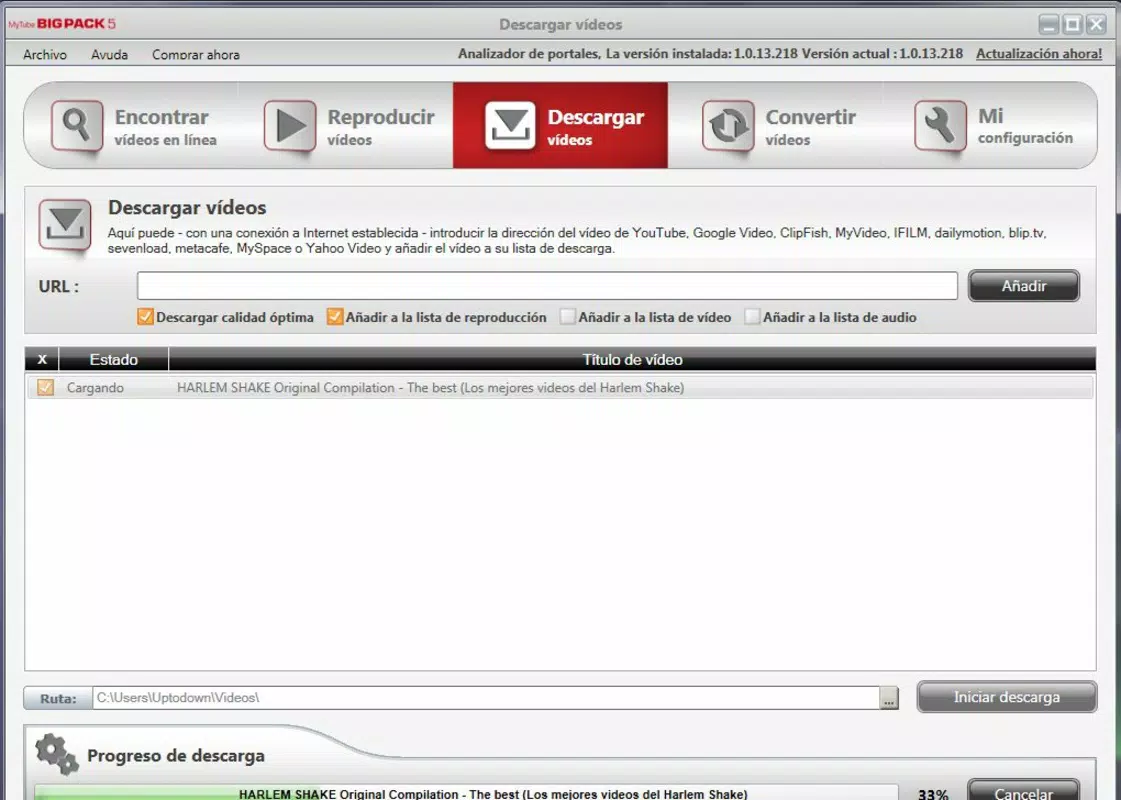Open the Mi configuración tab
Image resolution: width=1121 pixels, height=800 pixels.
tap(990, 125)
